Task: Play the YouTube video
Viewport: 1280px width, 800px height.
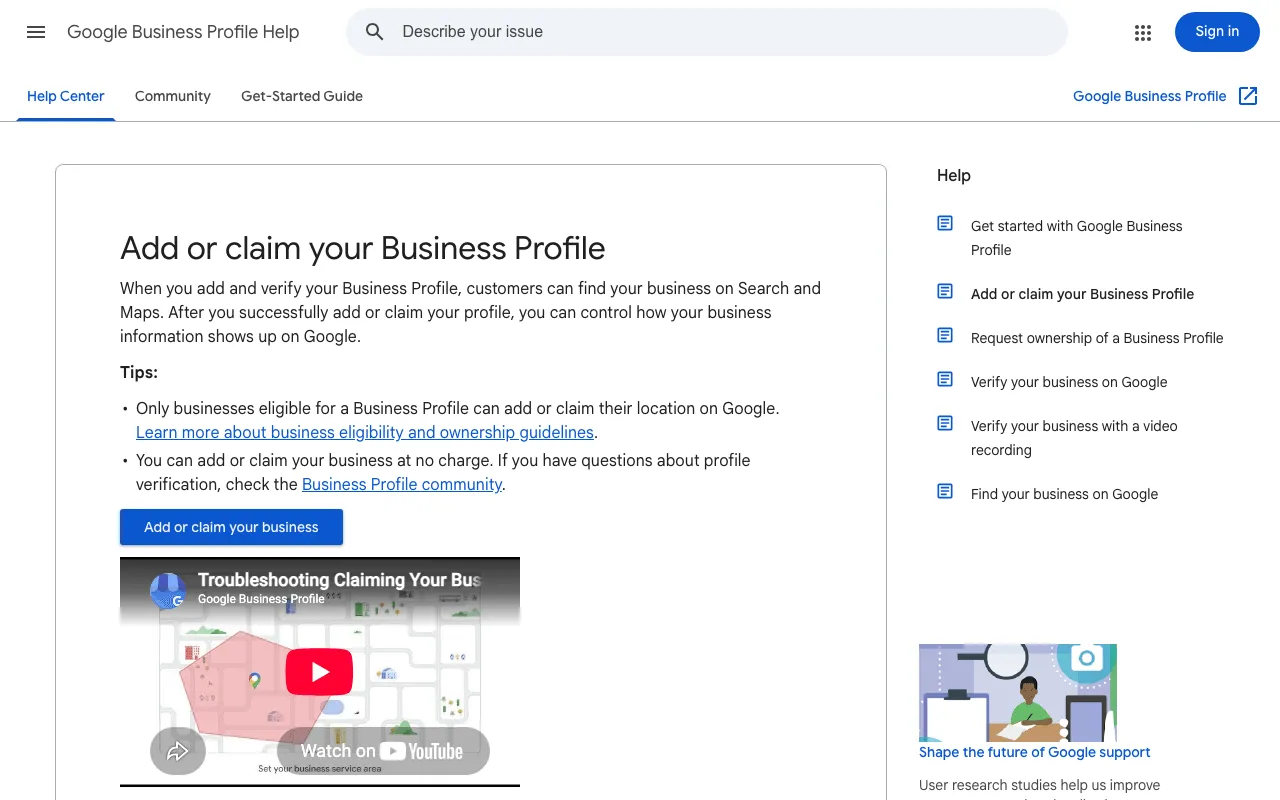Action: coord(319,672)
